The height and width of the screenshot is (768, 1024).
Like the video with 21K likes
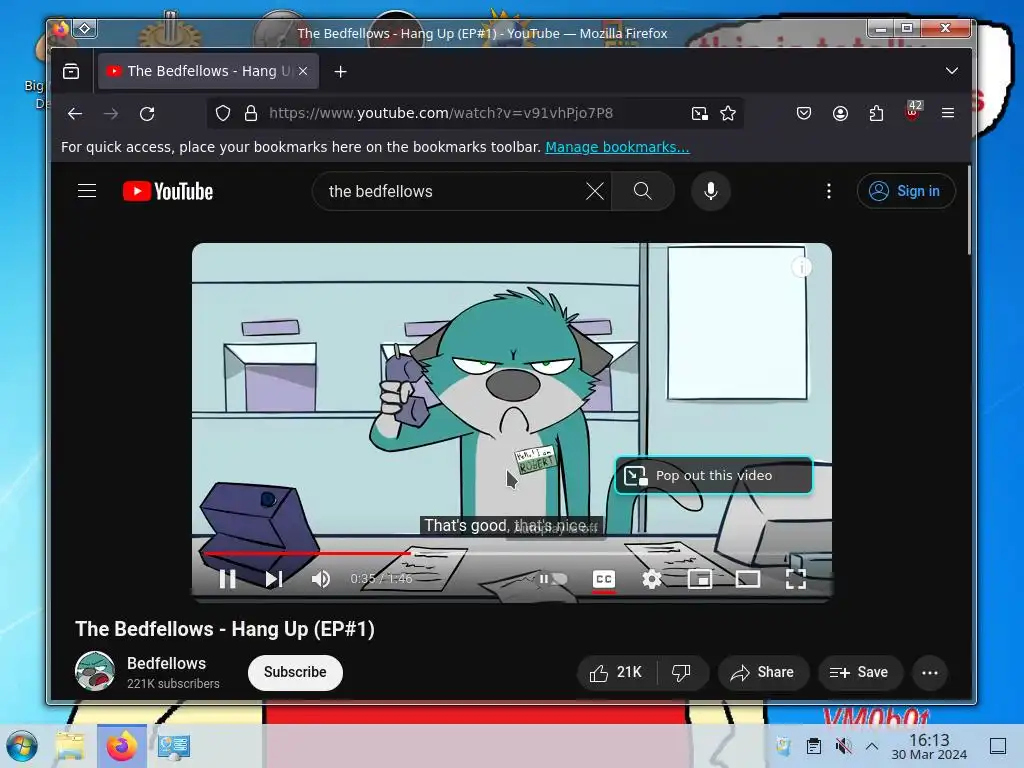click(x=616, y=673)
